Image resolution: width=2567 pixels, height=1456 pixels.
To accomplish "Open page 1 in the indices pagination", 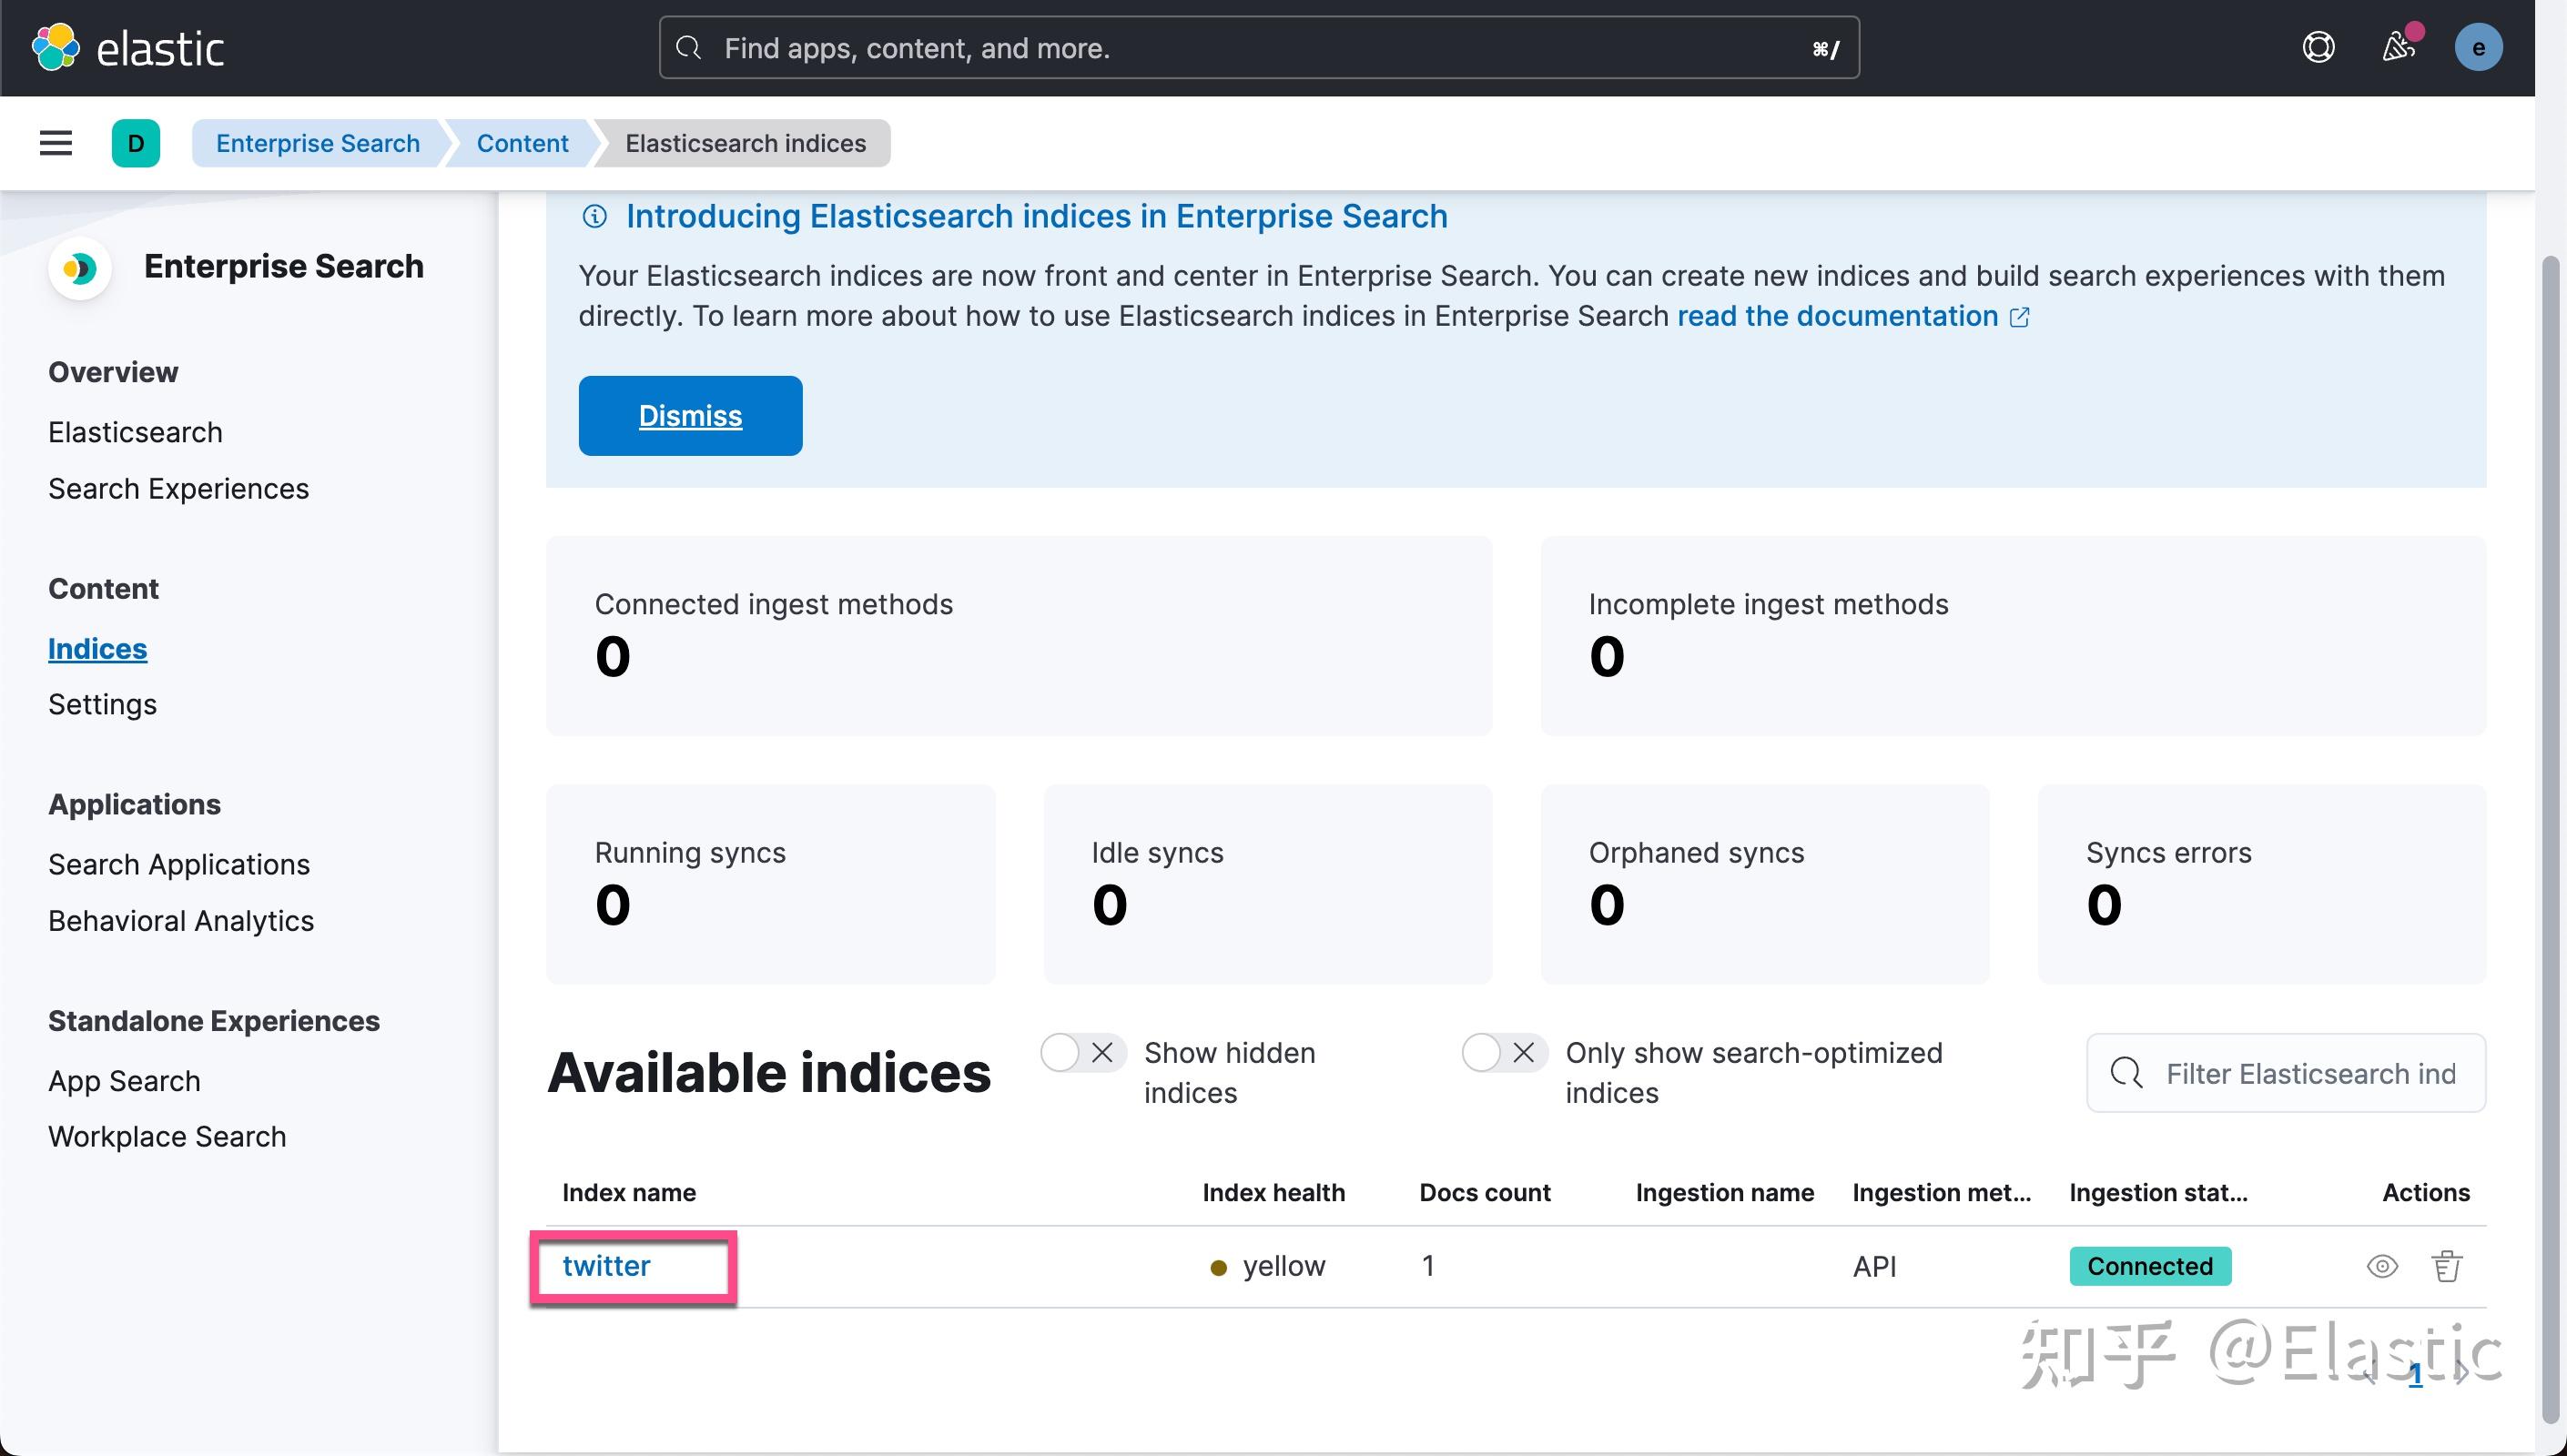I will coord(2417,1374).
